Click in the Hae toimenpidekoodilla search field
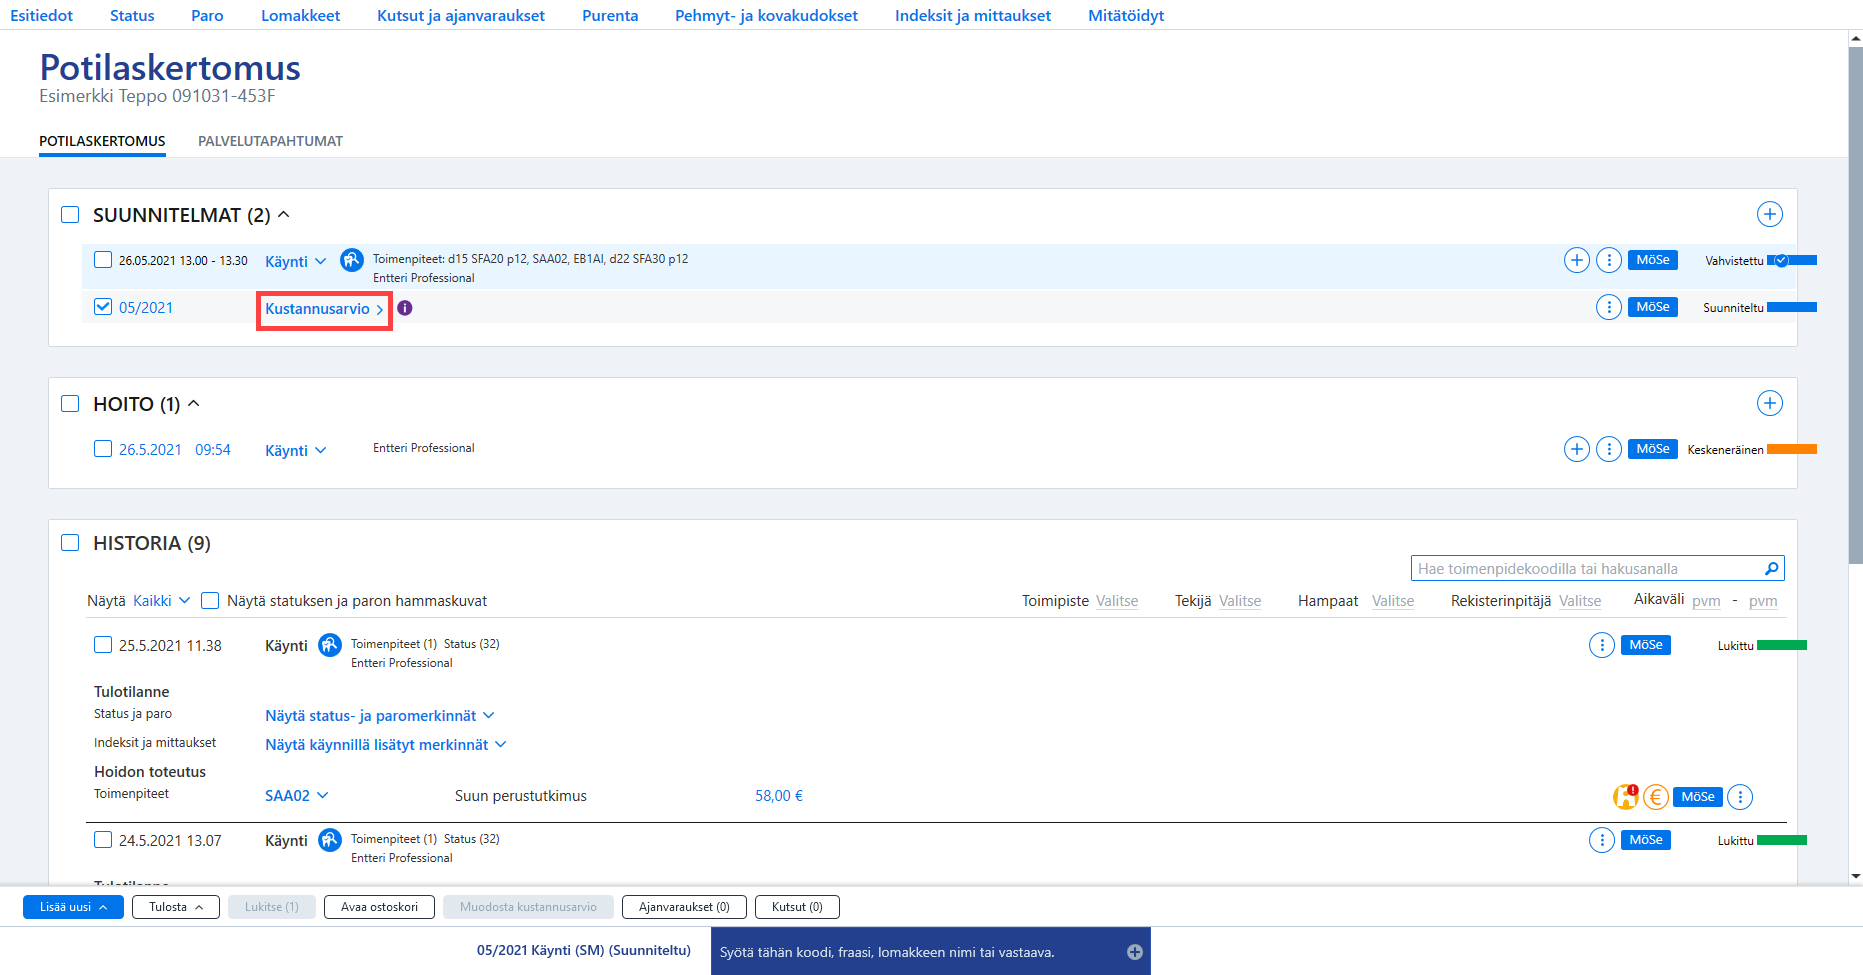Viewport: 1863px width, 975px height. click(1587, 568)
